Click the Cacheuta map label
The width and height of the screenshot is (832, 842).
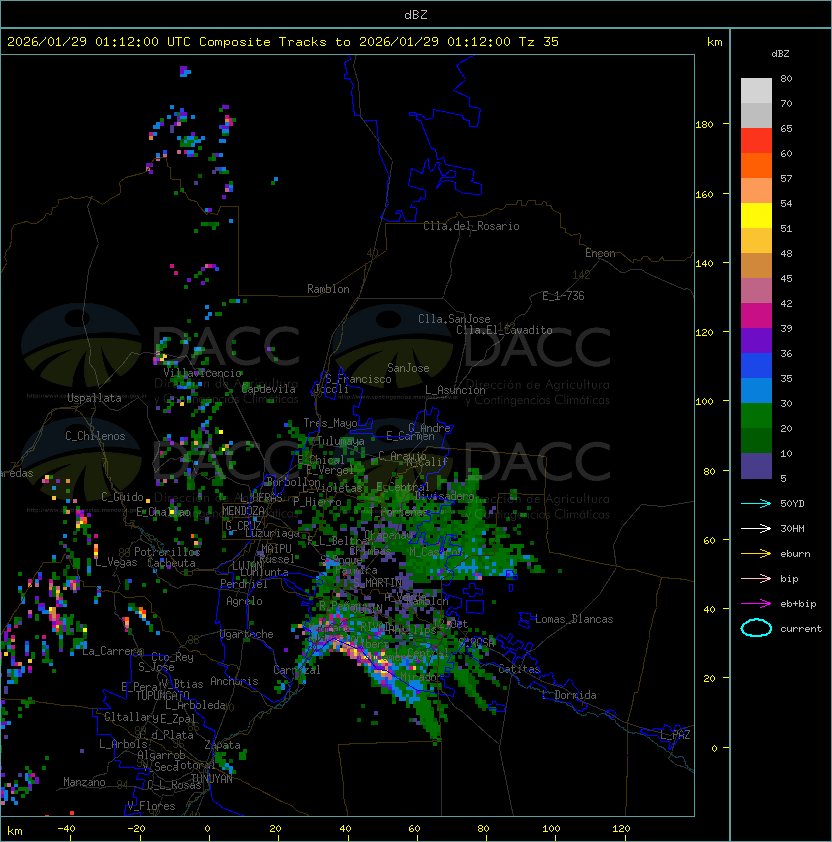pos(171,563)
